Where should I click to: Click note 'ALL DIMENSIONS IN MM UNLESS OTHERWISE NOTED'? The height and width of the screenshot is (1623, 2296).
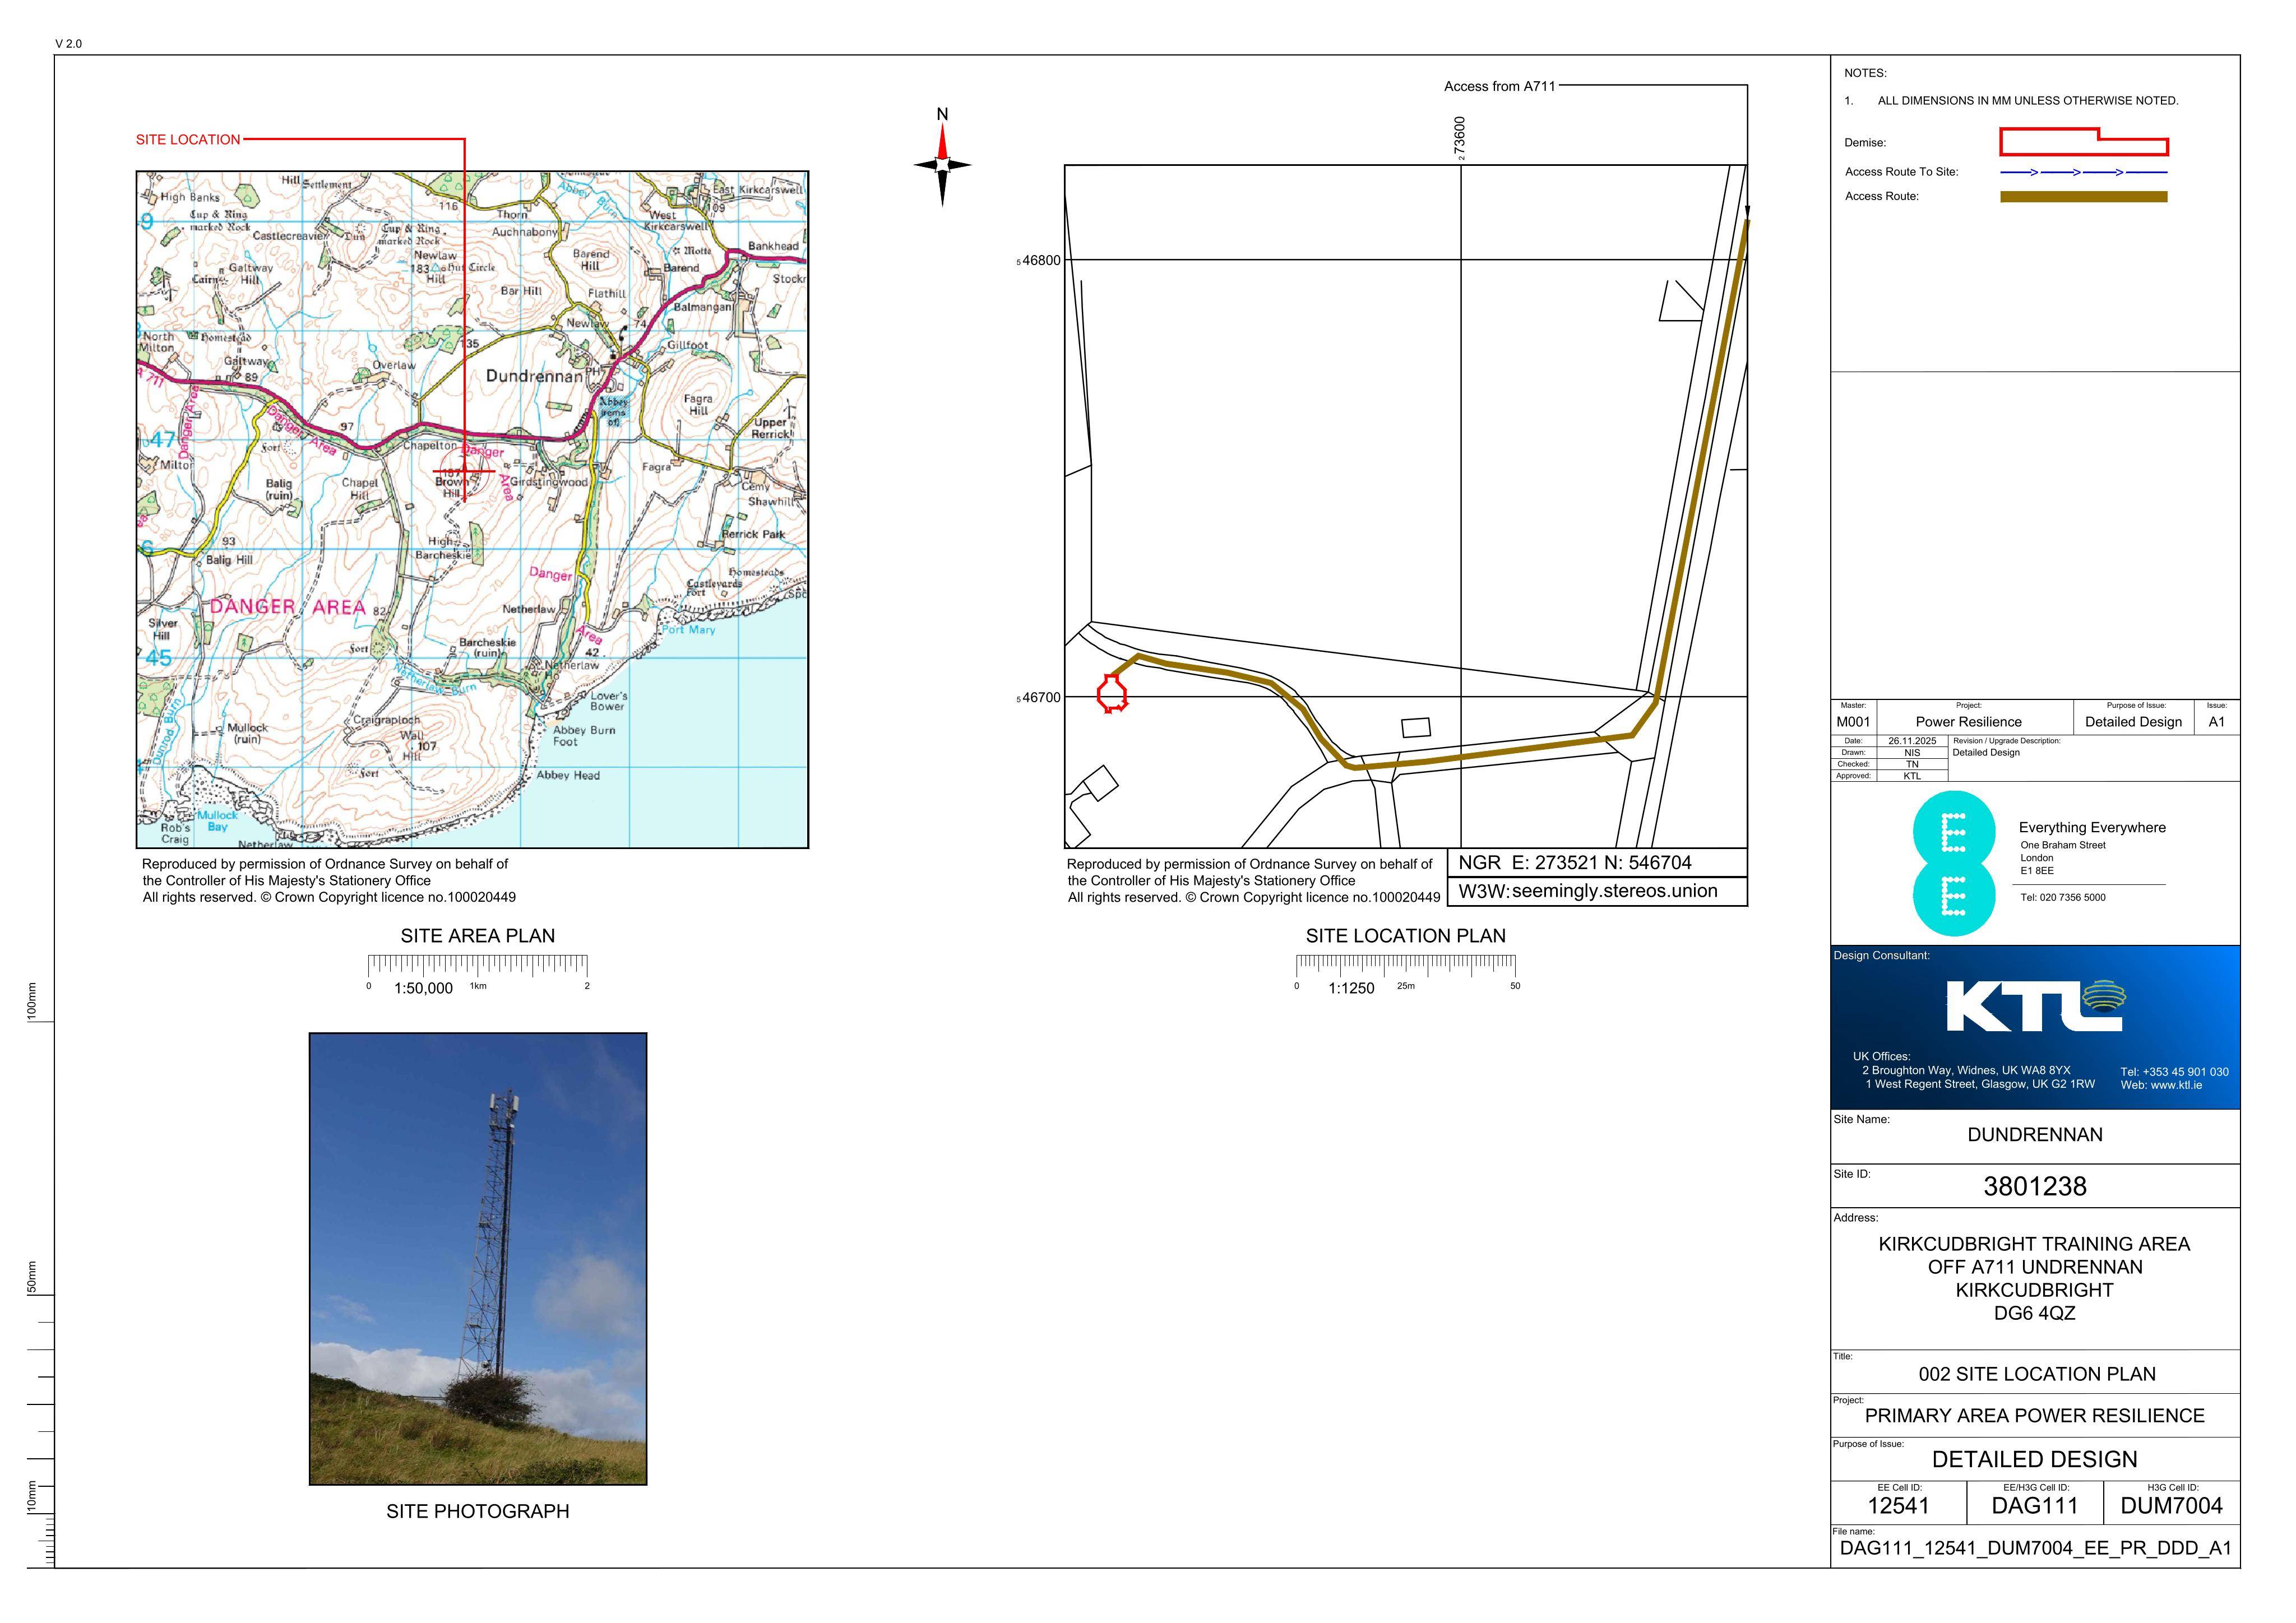2028,101
